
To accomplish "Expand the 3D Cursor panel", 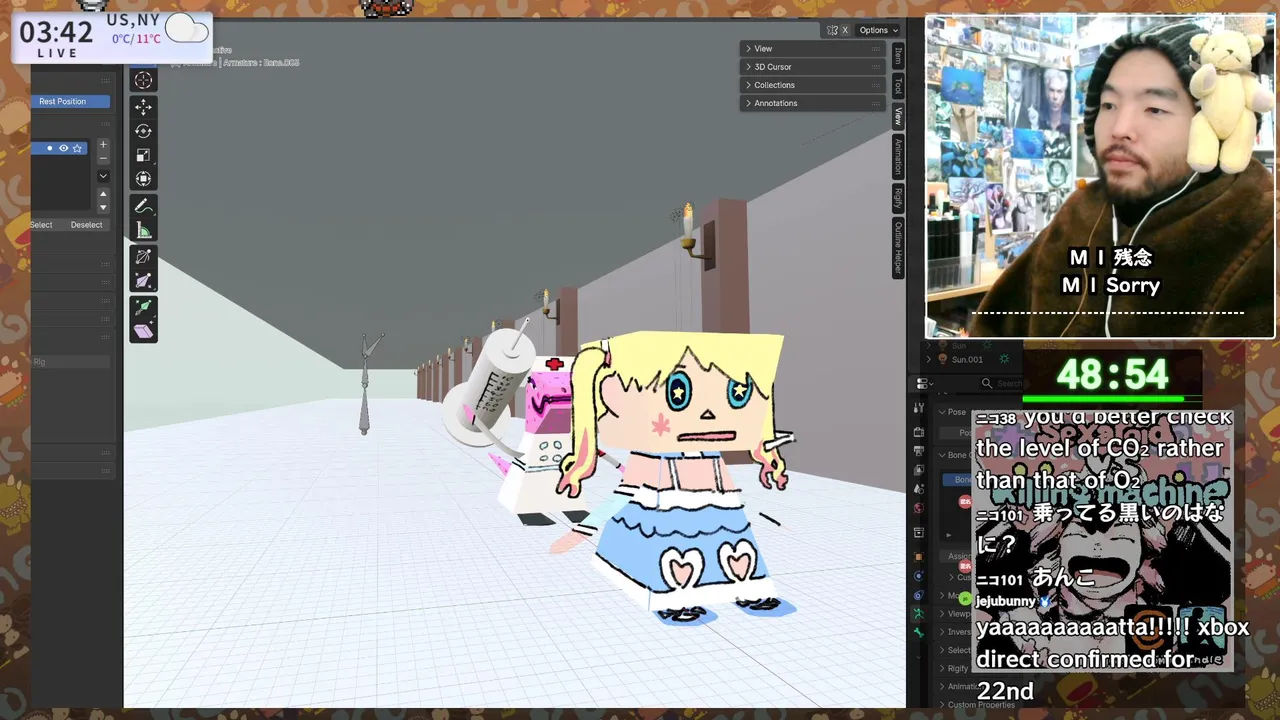I will [813, 67].
